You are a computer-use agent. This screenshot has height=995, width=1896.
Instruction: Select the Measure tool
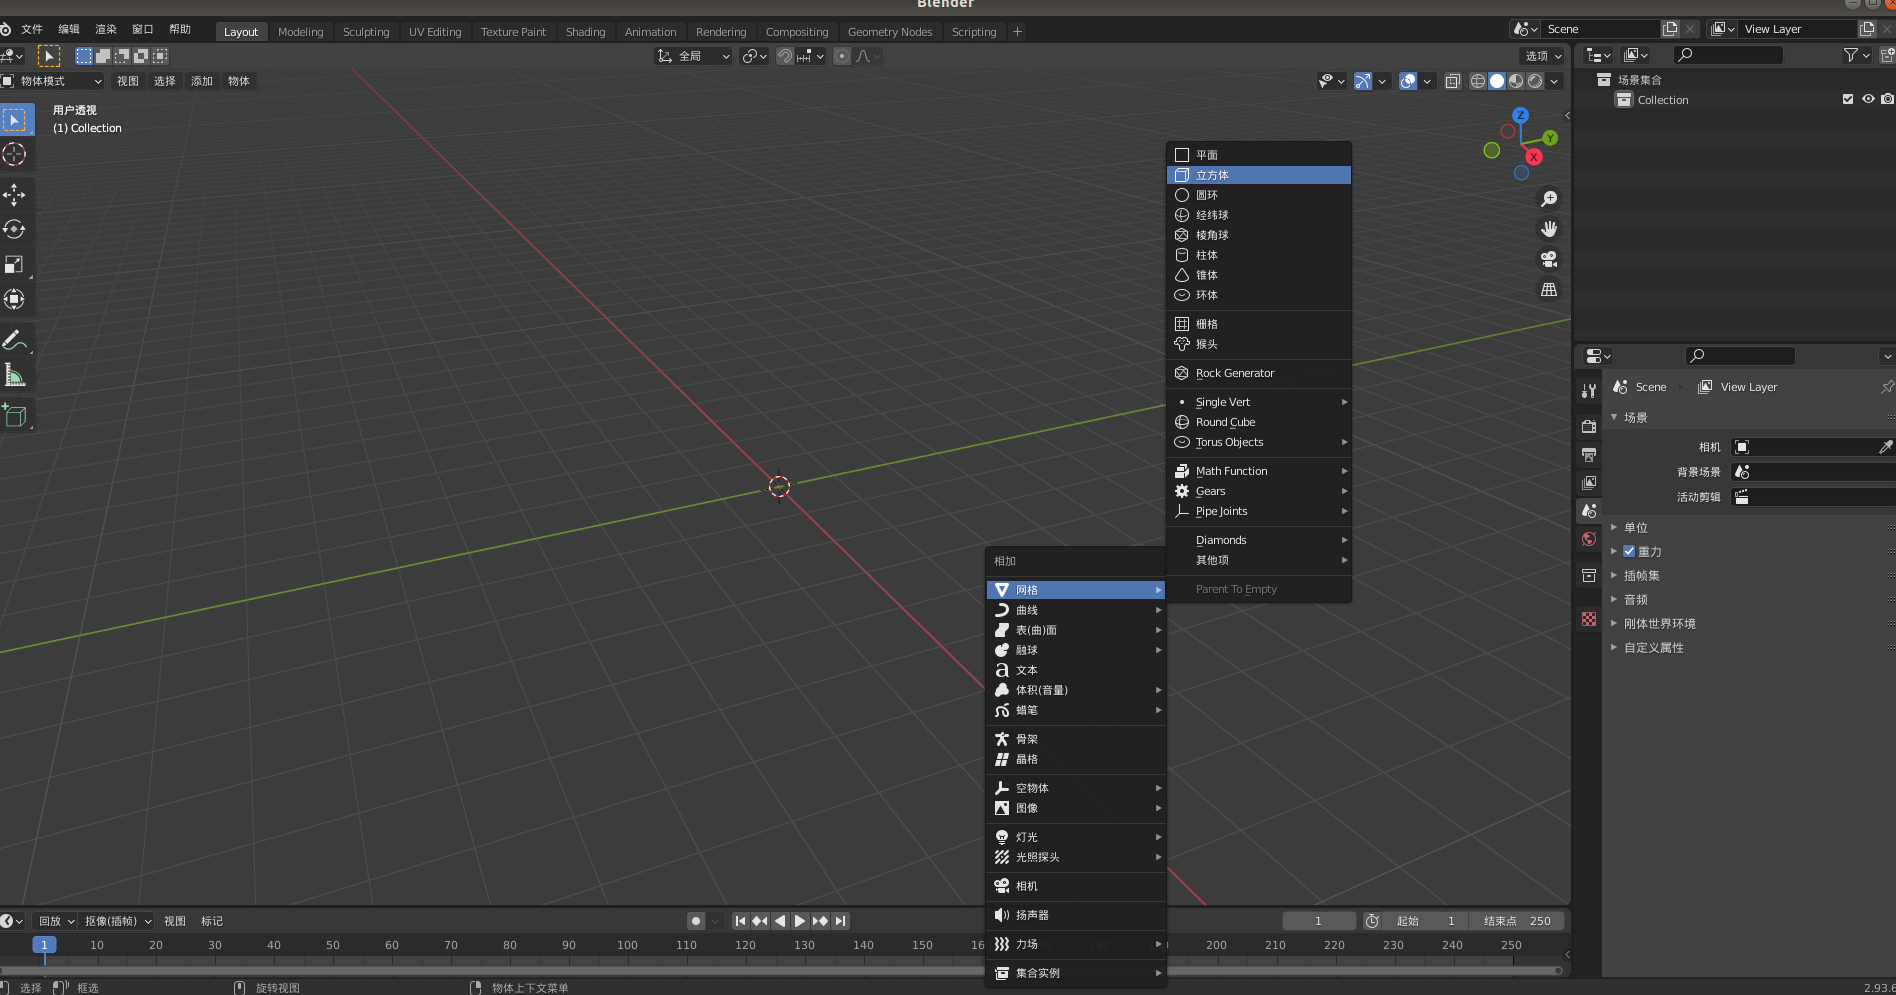coord(15,375)
